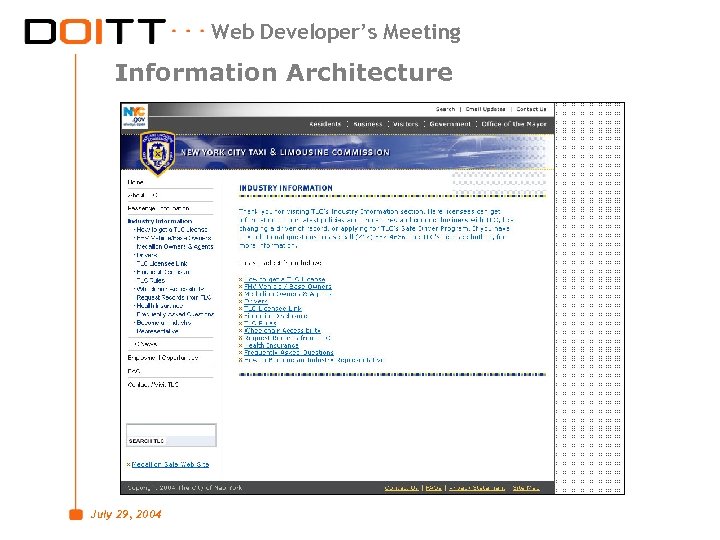
Task: Open Contact/Visit TLC in left sidebar
Action: [153, 385]
